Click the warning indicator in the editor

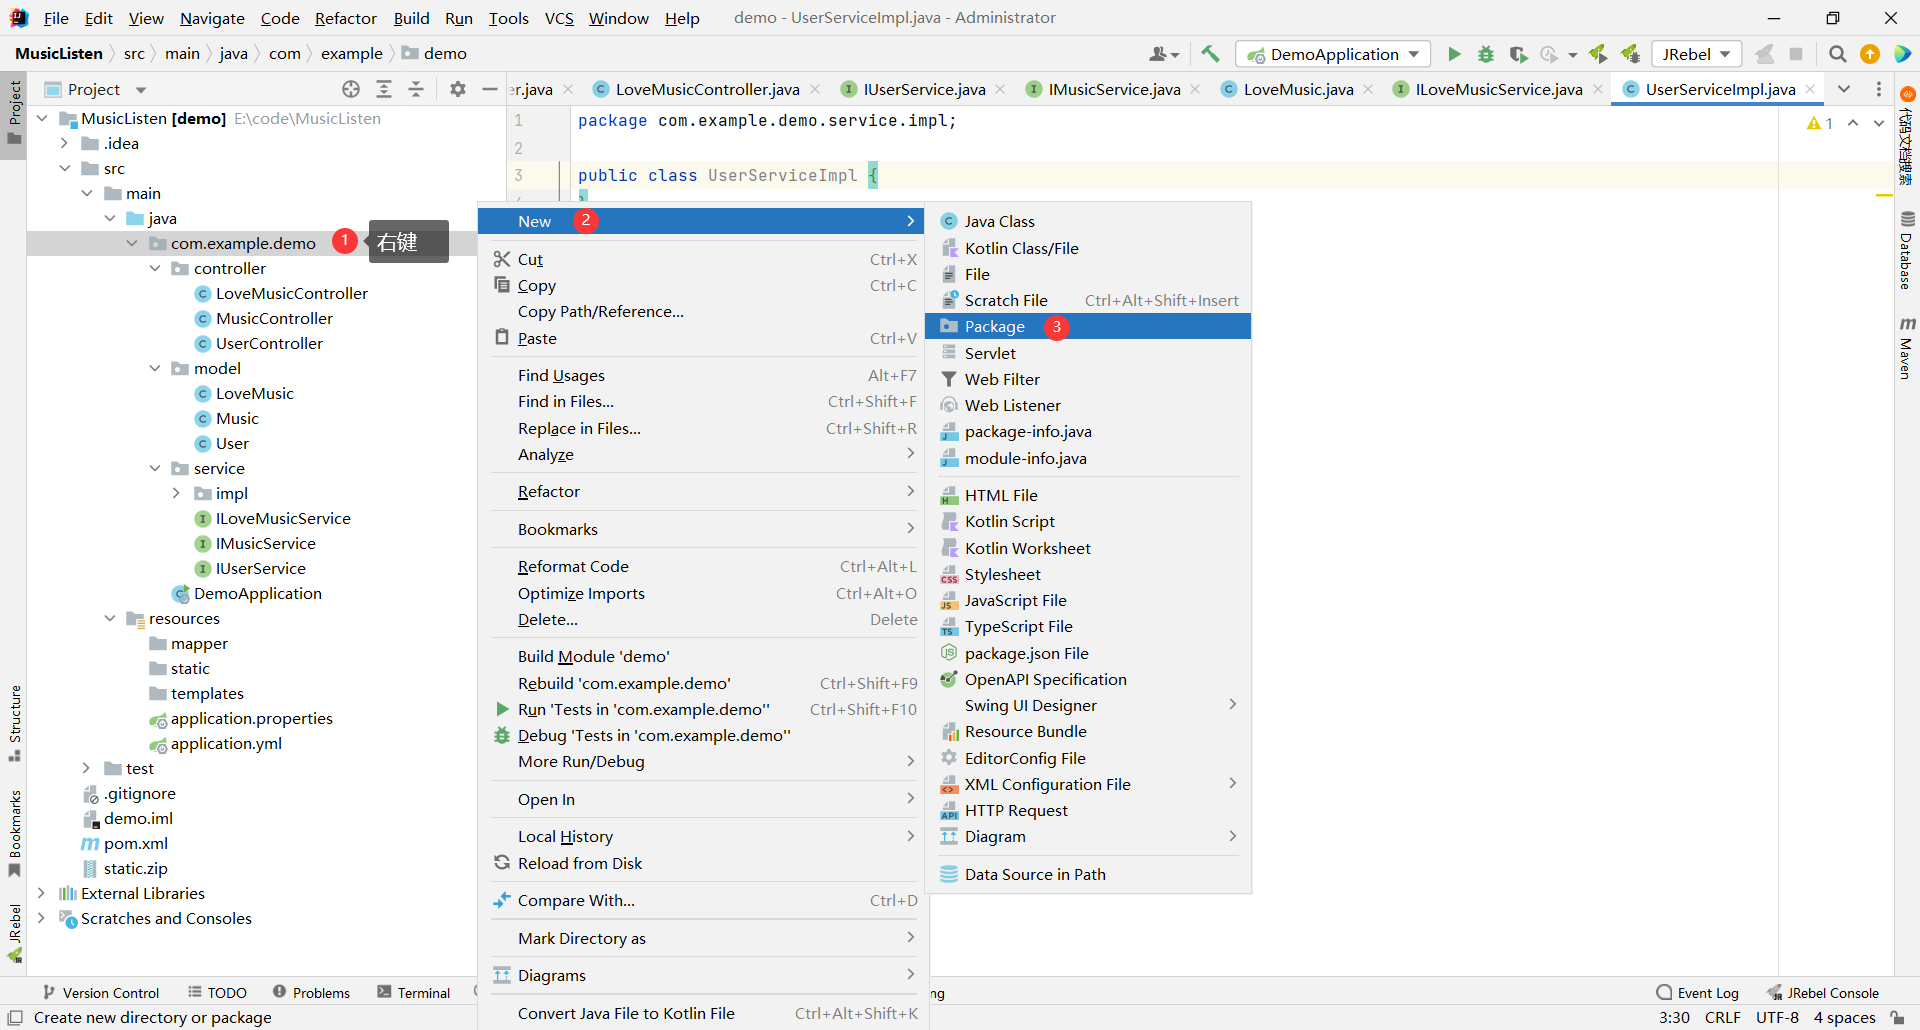(x=1820, y=123)
